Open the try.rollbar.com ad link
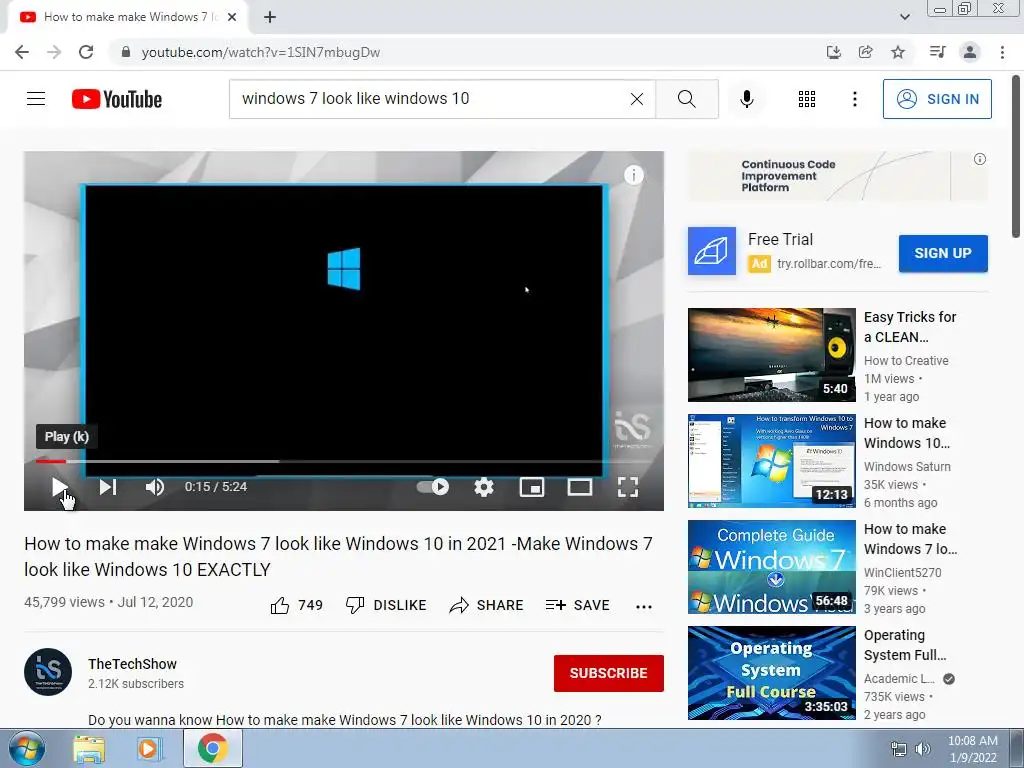This screenshot has width=1024, height=768. coord(829,264)
